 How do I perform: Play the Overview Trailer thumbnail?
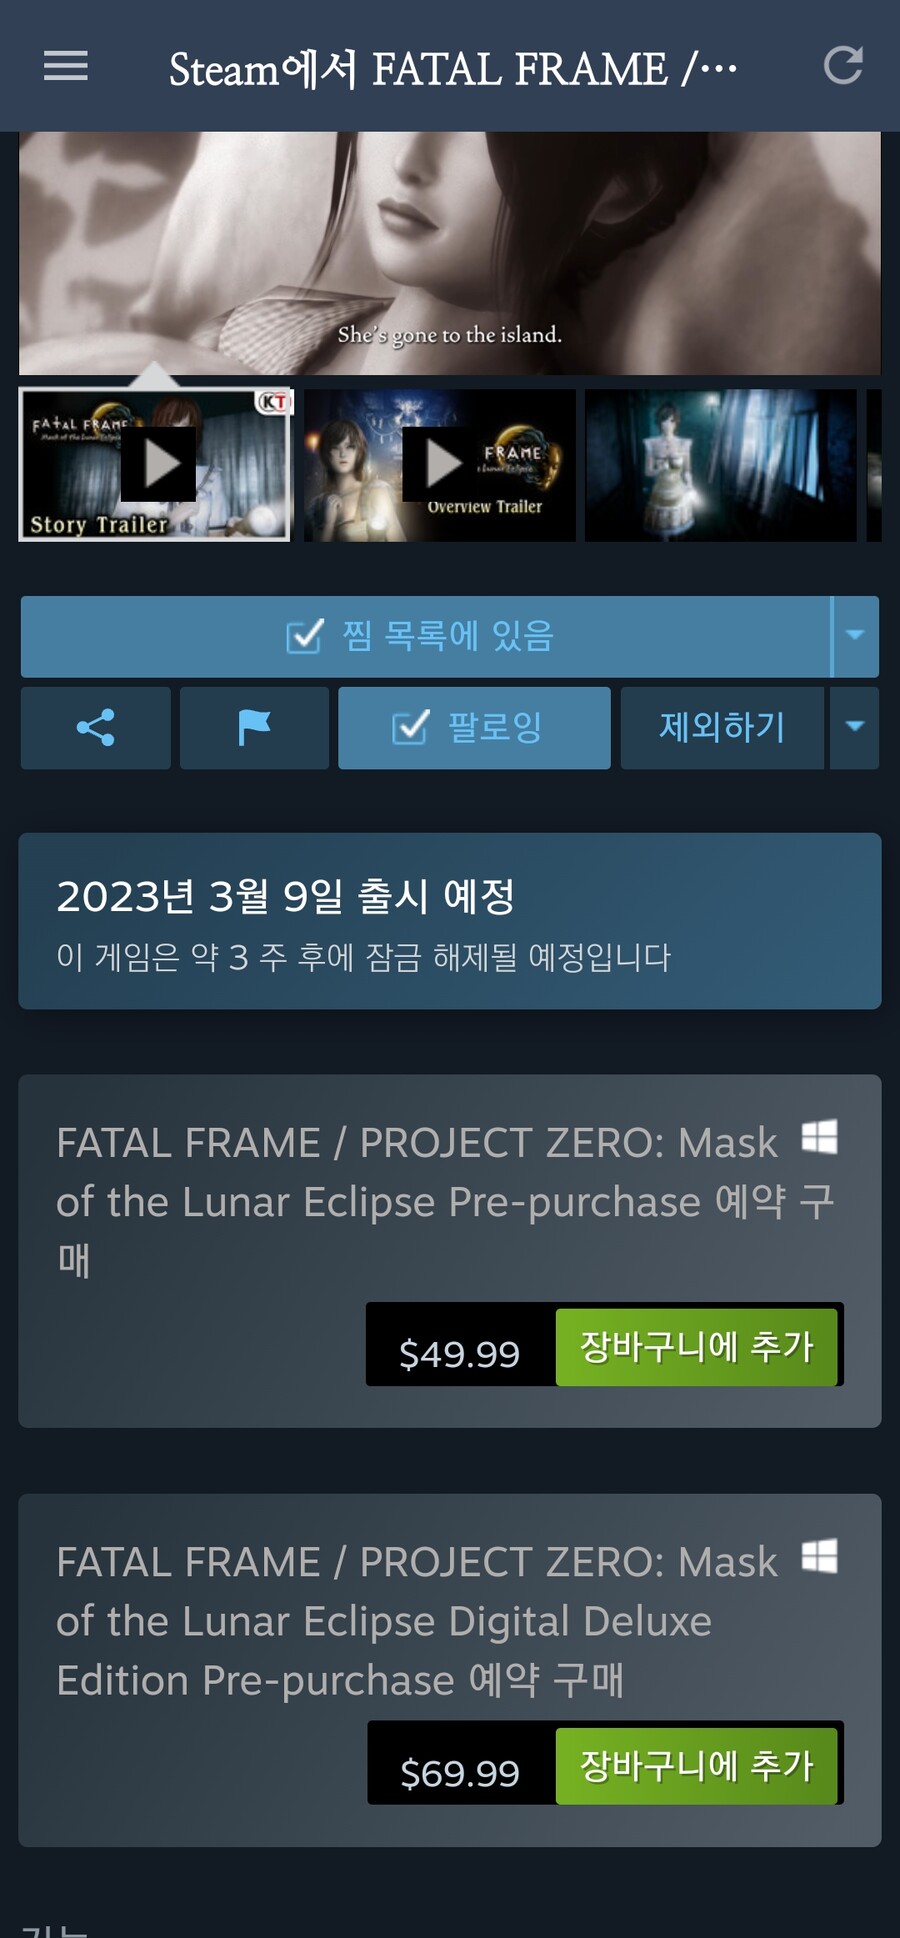[x=439, y=465]
